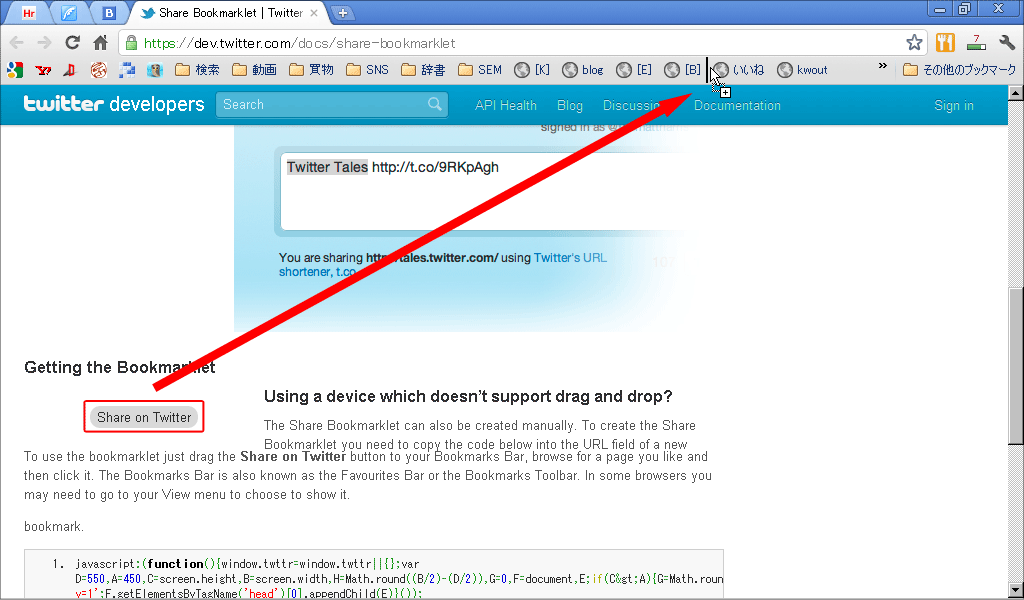Expand the 動画 bookmarks folder
This screenshot has width=1024, height=600.
point(255,70)
